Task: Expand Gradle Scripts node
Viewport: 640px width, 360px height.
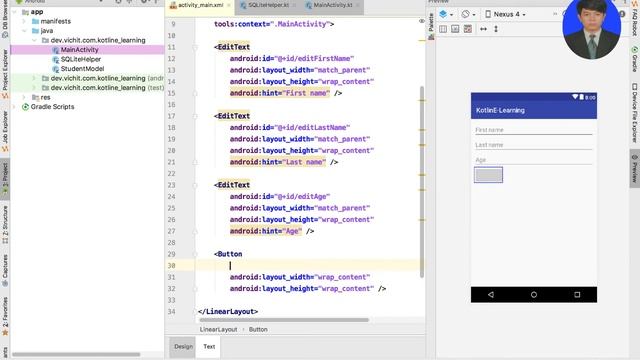Action: [x=15, y=107]
